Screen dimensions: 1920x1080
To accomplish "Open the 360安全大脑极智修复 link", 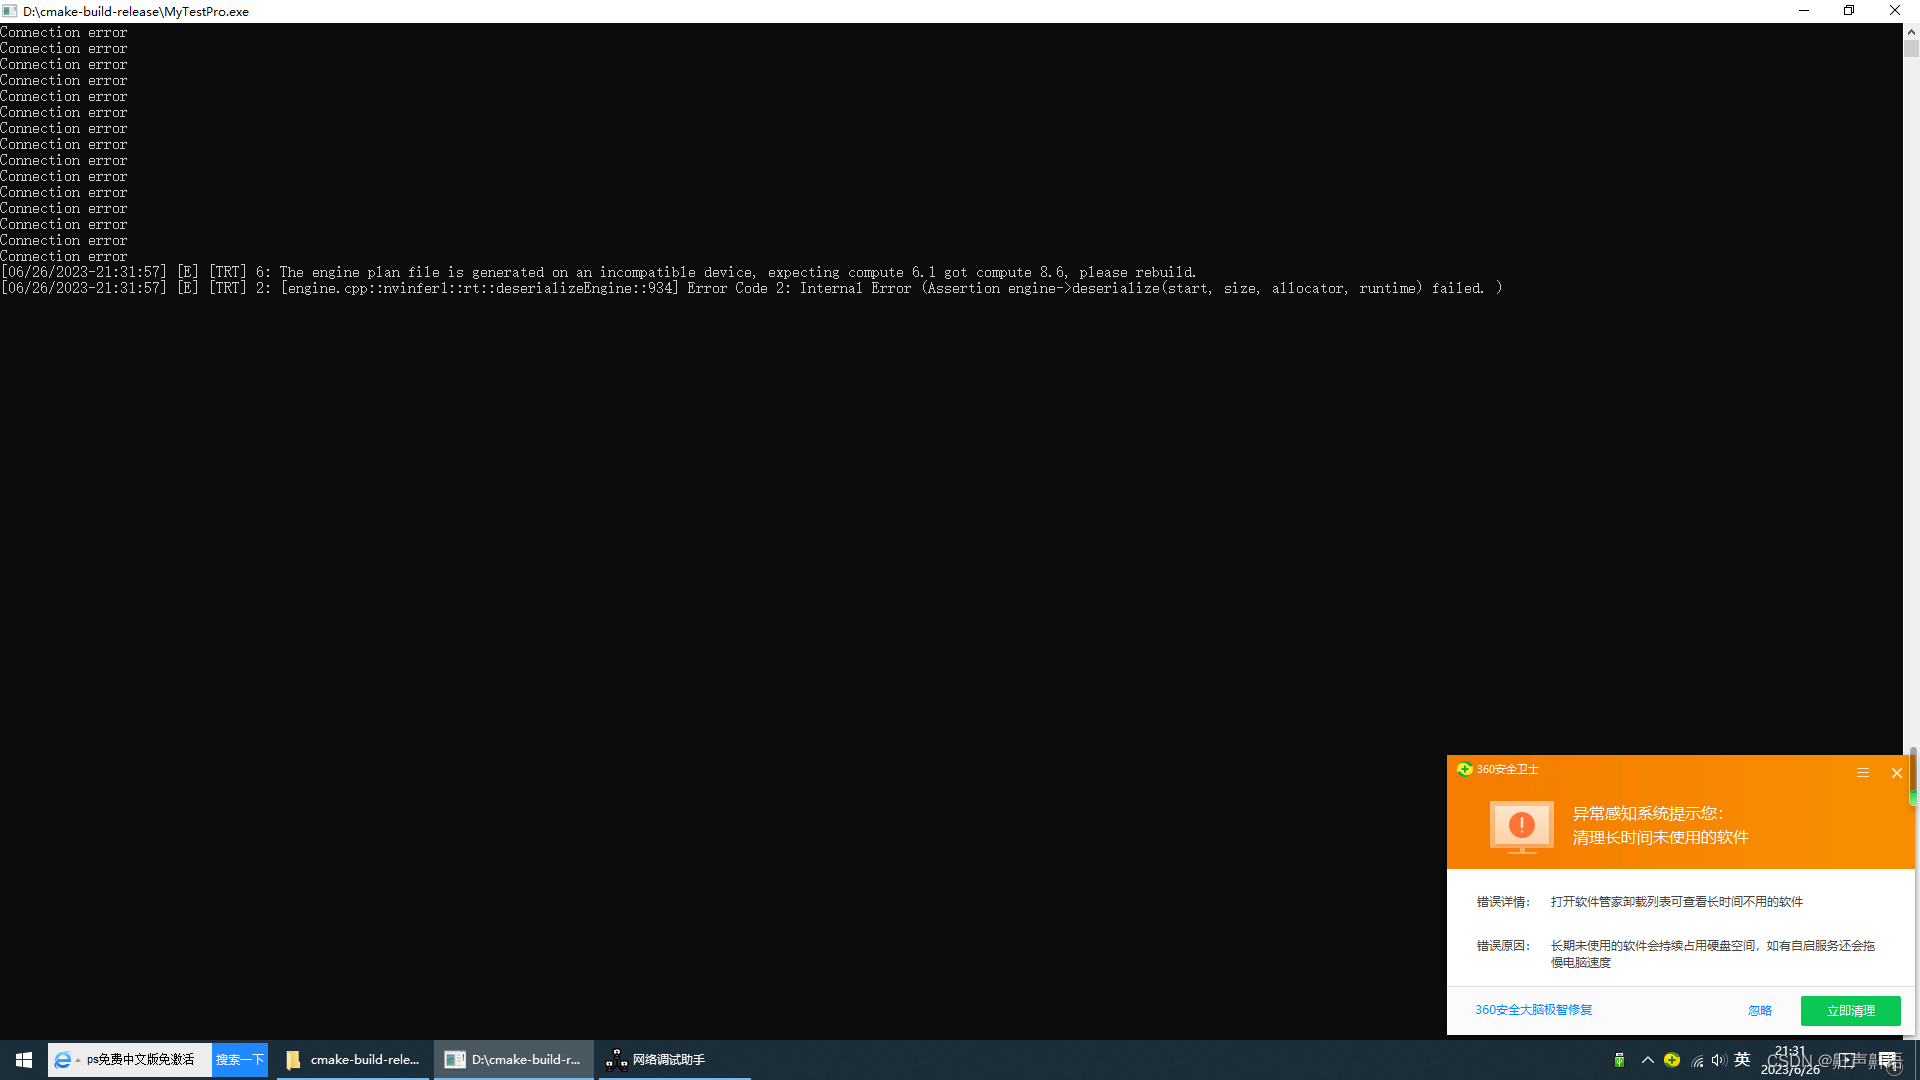I will pyautogui.click(x=1533, y=1010).
